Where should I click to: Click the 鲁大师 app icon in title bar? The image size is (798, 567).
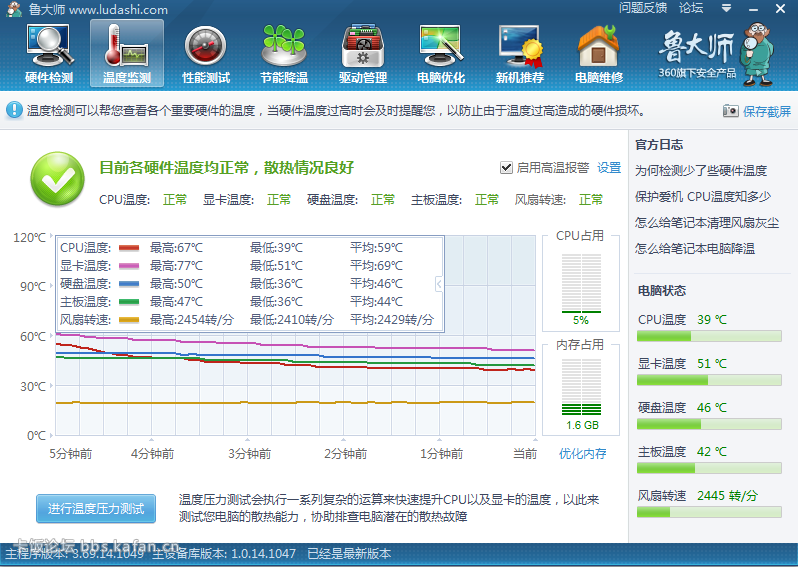pyautogui.click(x=14, y=9)
